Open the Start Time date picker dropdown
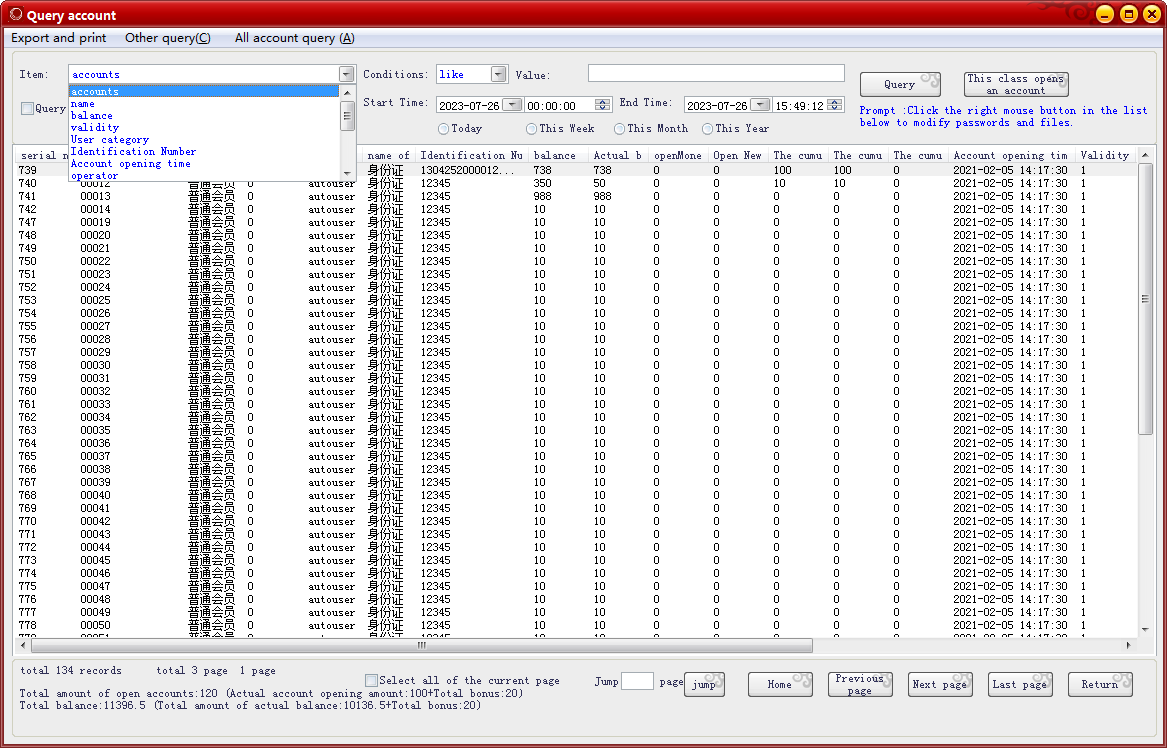This screenshot has width=1167, height=748. coord(512,105)
